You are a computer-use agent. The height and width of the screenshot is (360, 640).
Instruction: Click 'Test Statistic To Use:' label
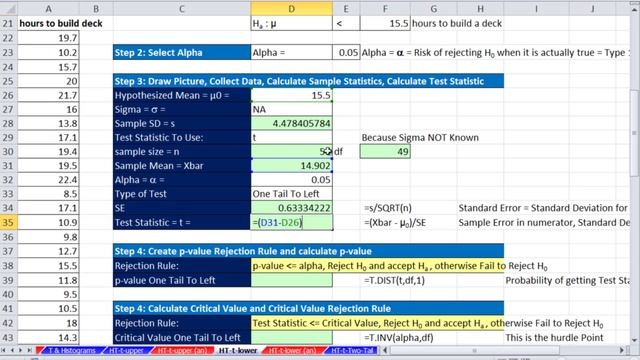[x=182, y=138]
